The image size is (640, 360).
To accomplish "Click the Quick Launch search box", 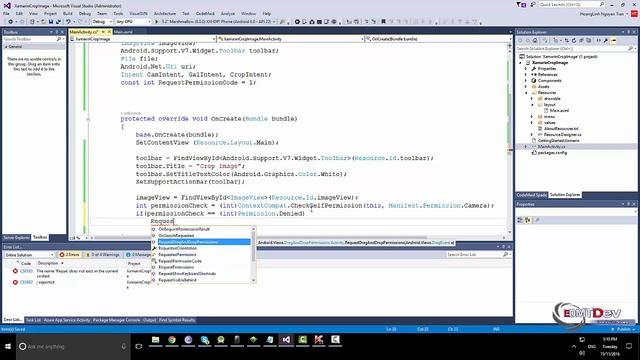I will tap(572, 4).
